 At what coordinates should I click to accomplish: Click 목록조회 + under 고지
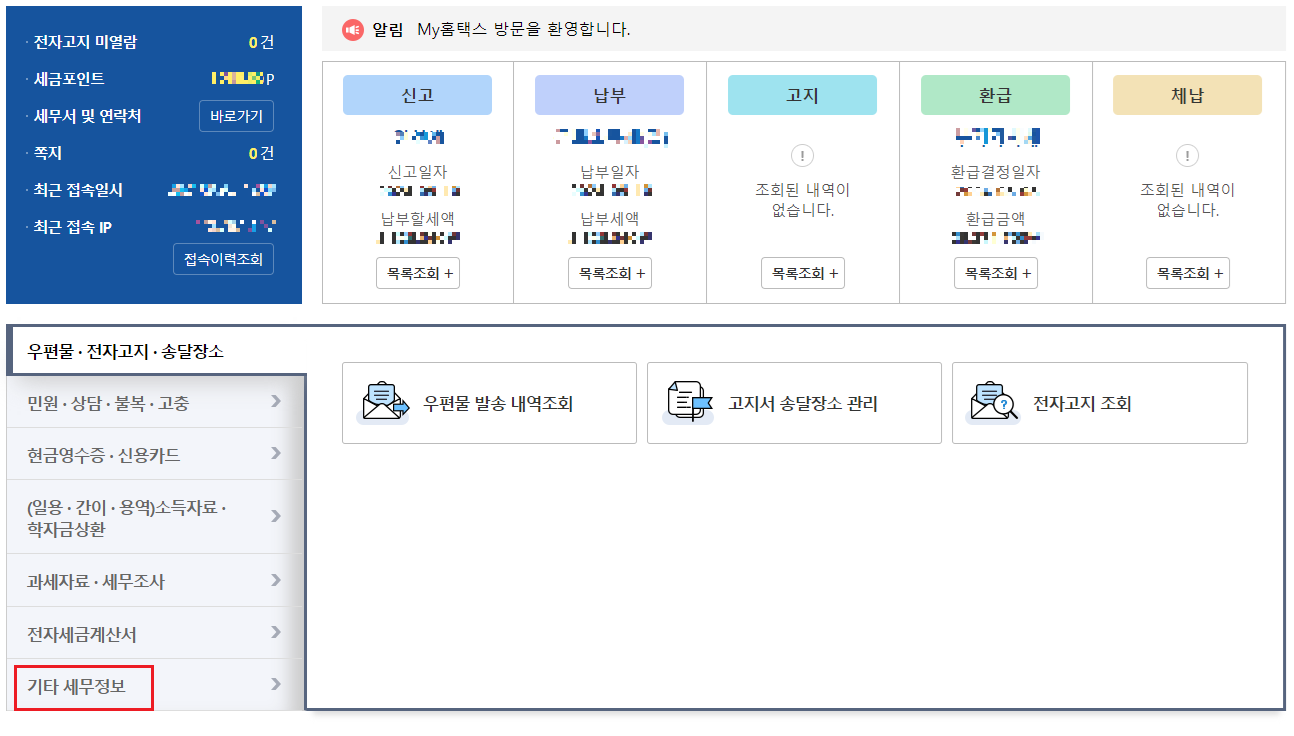click(x=802, y=273)
